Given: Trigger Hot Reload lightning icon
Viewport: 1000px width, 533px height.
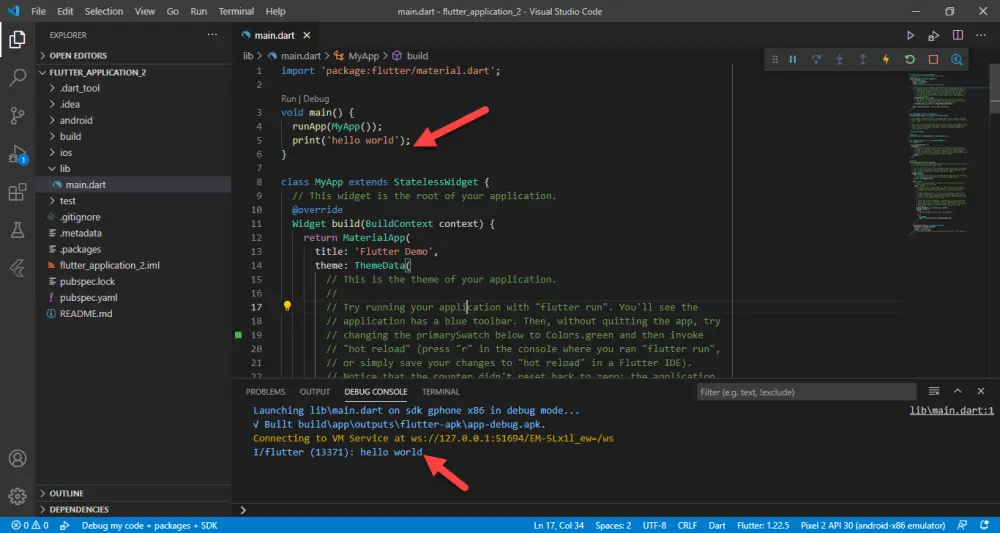Looking at the screenshot, I should (886, 59).
